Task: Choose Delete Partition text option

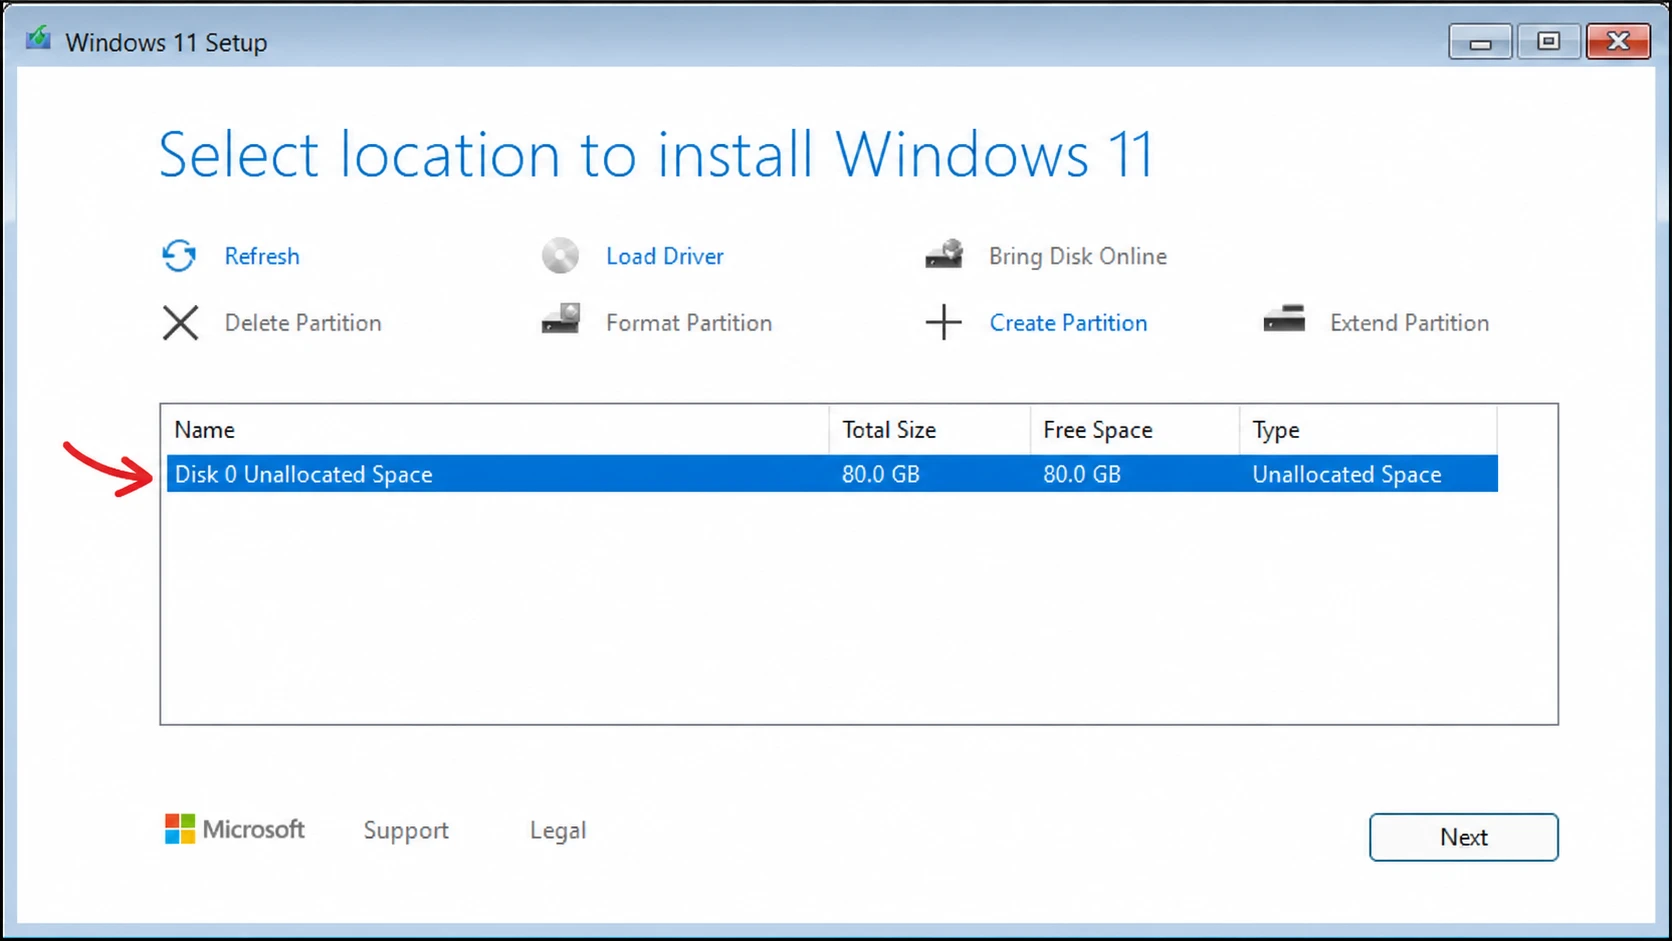Action: [x=303, y=323]
